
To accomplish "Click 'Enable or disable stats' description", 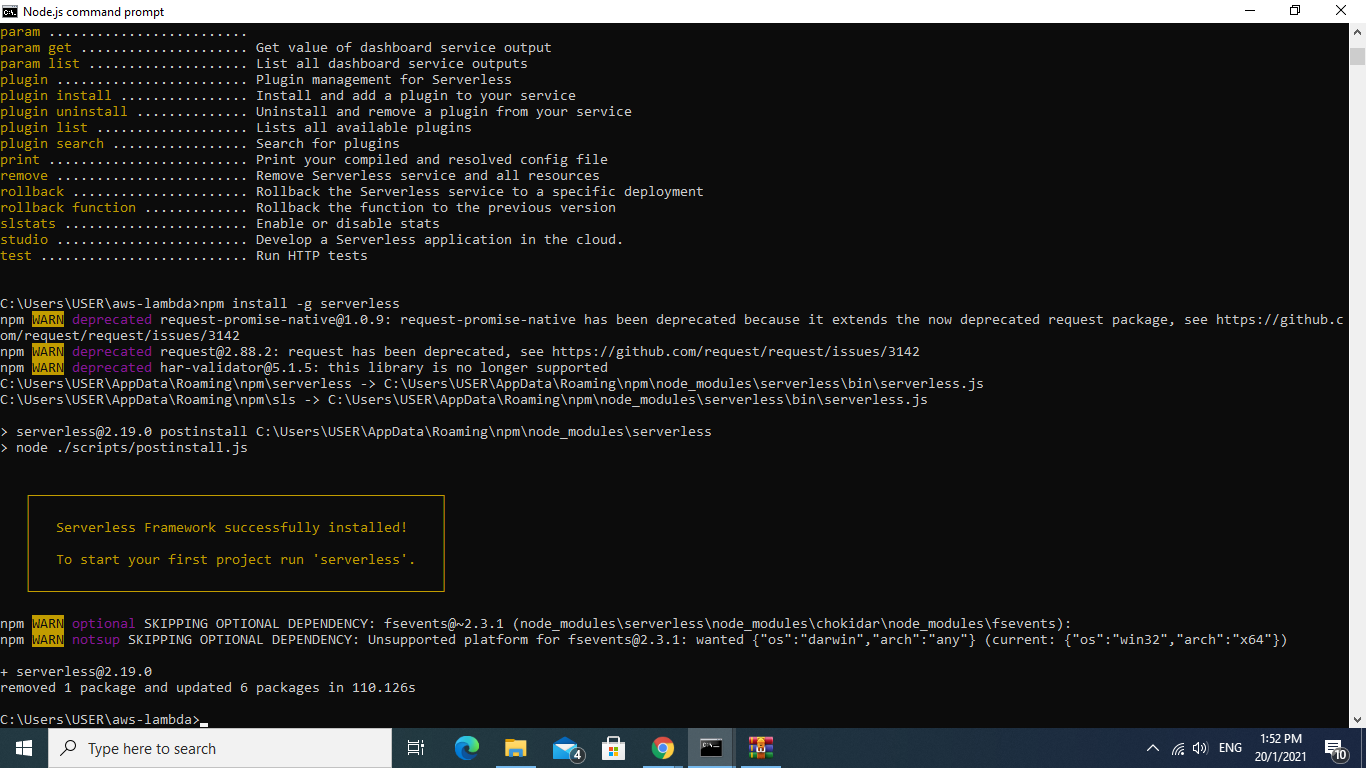I will 348,223.
